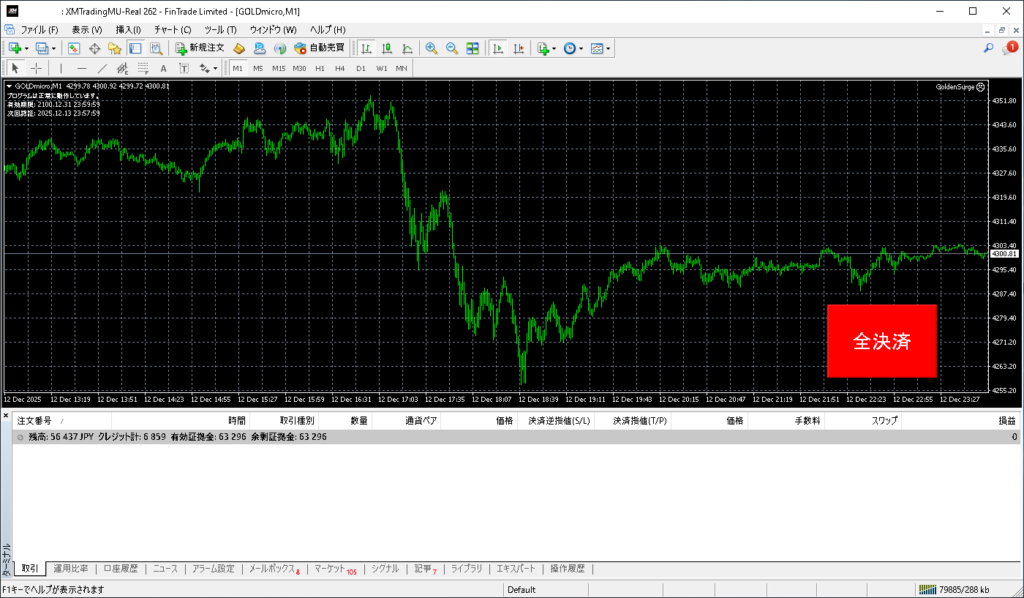Expand the new chart dropdown arrow
This screenshot has width=1024, height=598.
coord(26,48)
